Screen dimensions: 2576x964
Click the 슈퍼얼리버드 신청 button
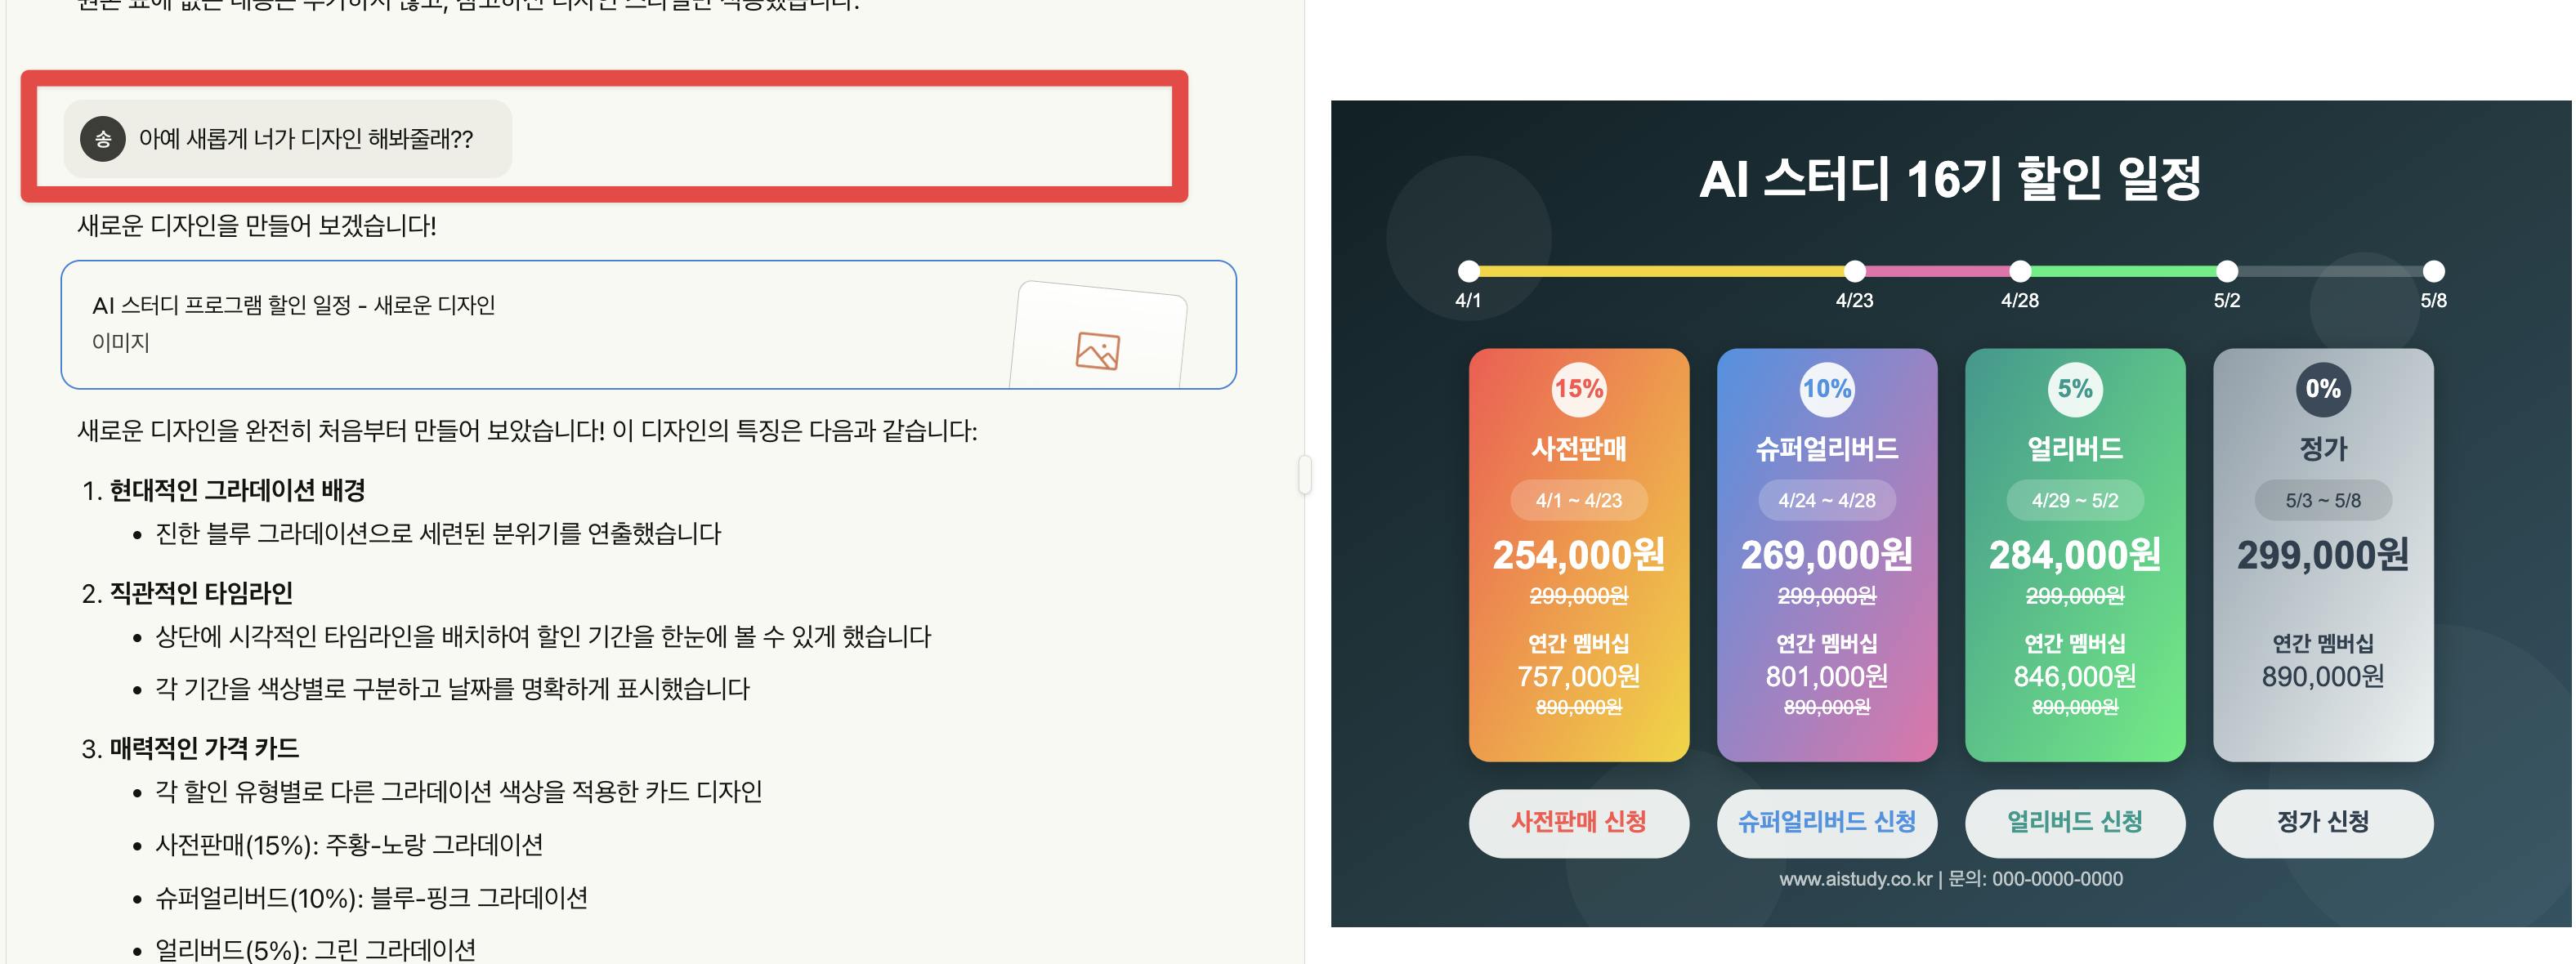[1826, 823]
